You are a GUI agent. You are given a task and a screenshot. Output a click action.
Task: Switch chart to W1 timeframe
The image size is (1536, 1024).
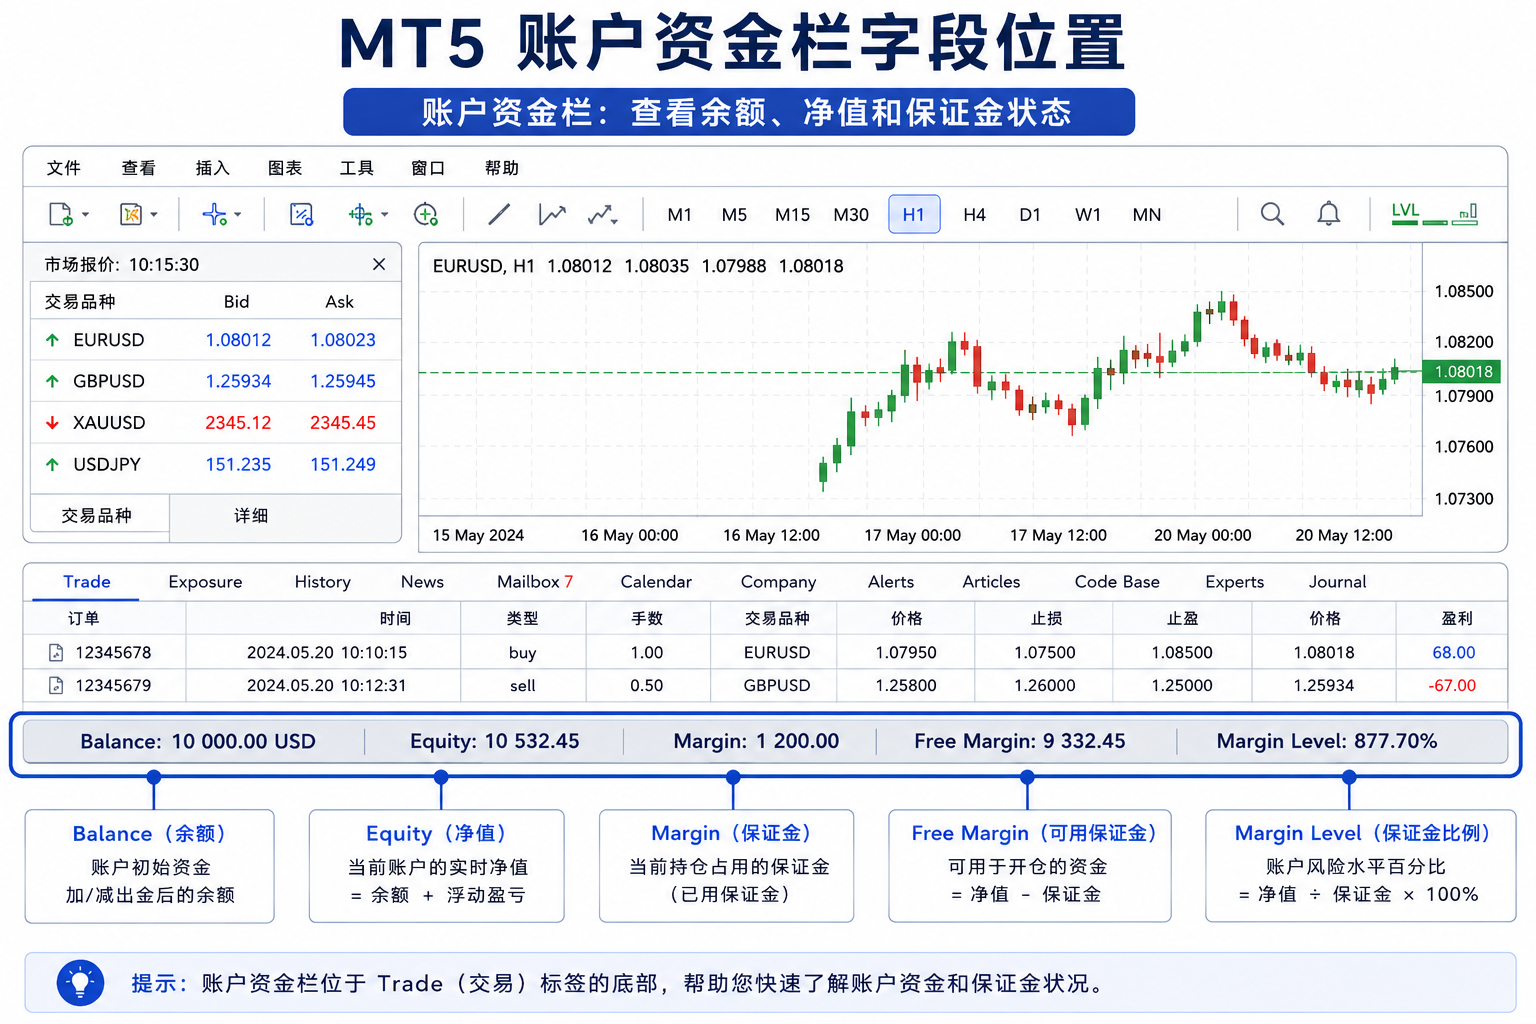click(x=1088, y=215)
